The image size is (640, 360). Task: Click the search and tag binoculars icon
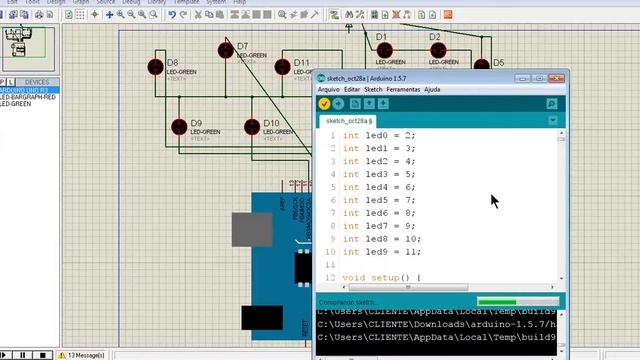point(349,15)
